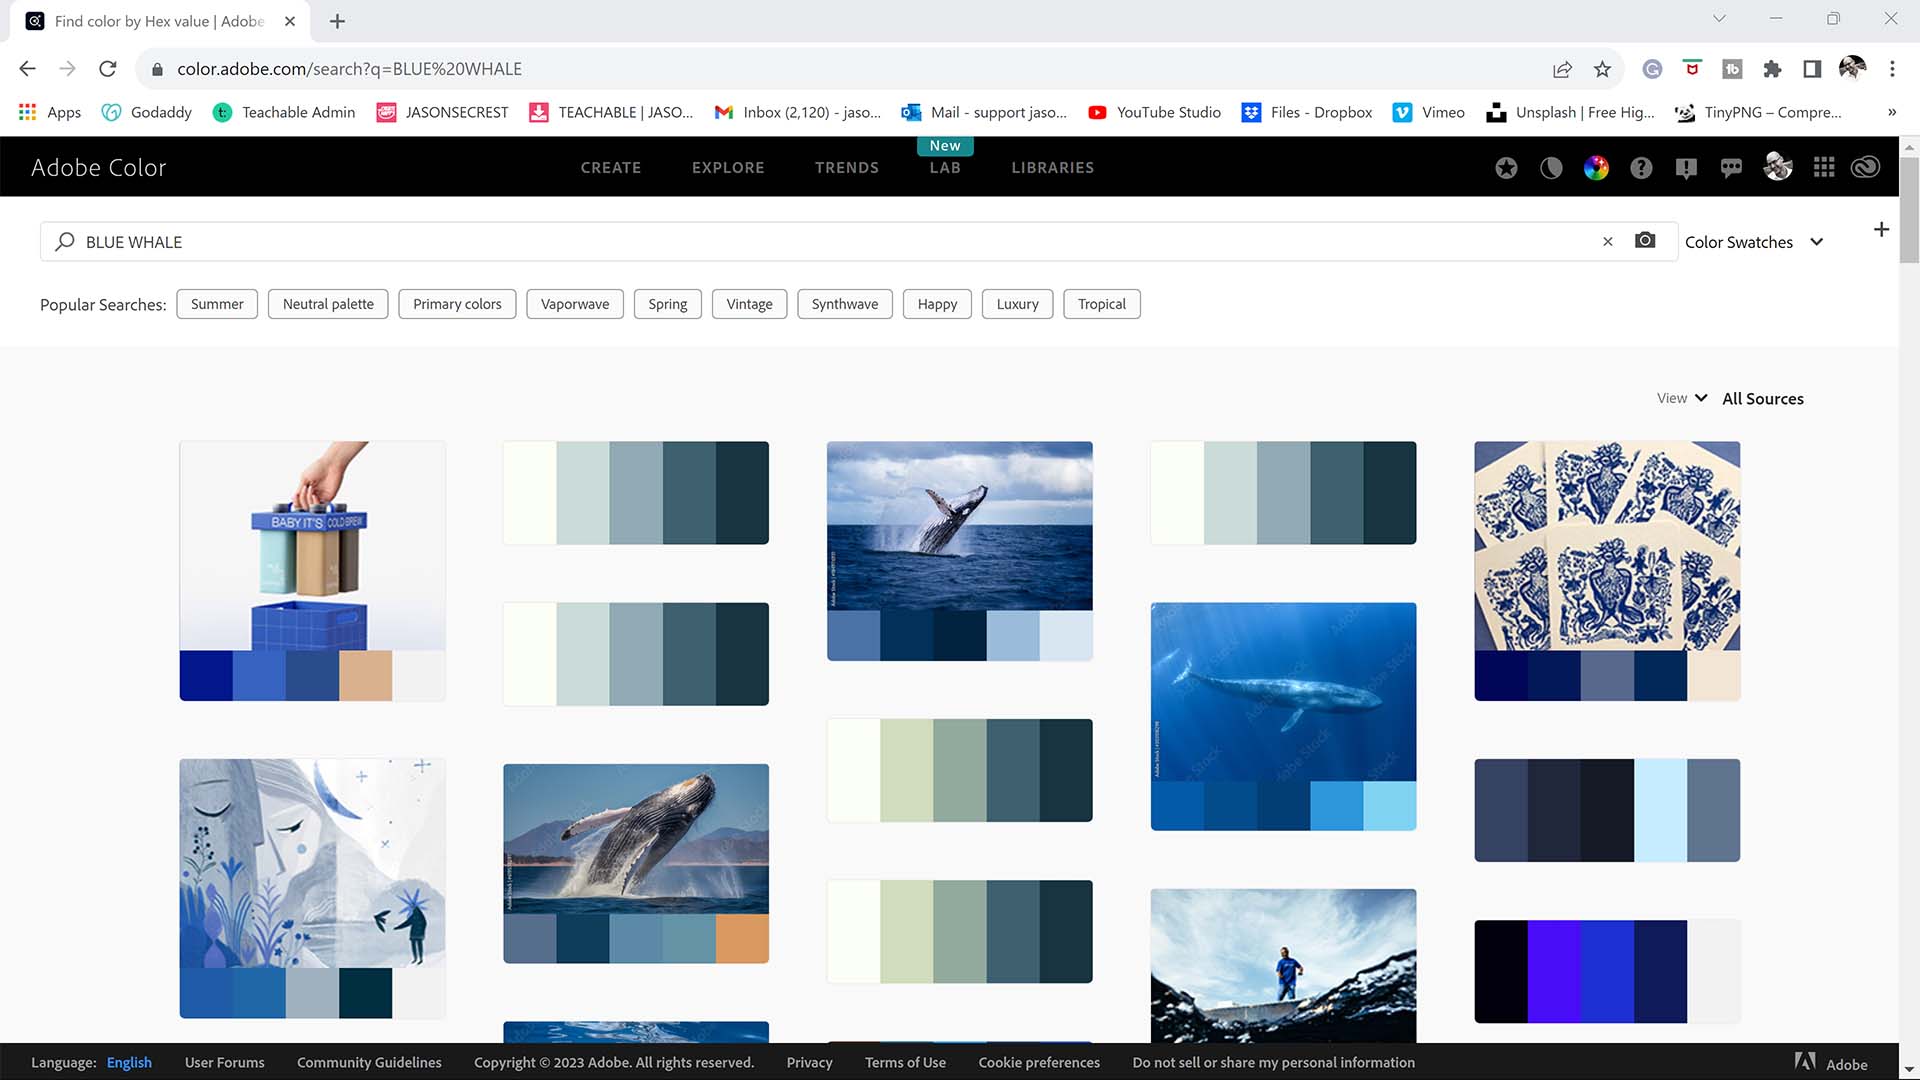Open the LIBRARIES tab
Viewport: 1920px width, 1080px height.
pos(1053,168)
